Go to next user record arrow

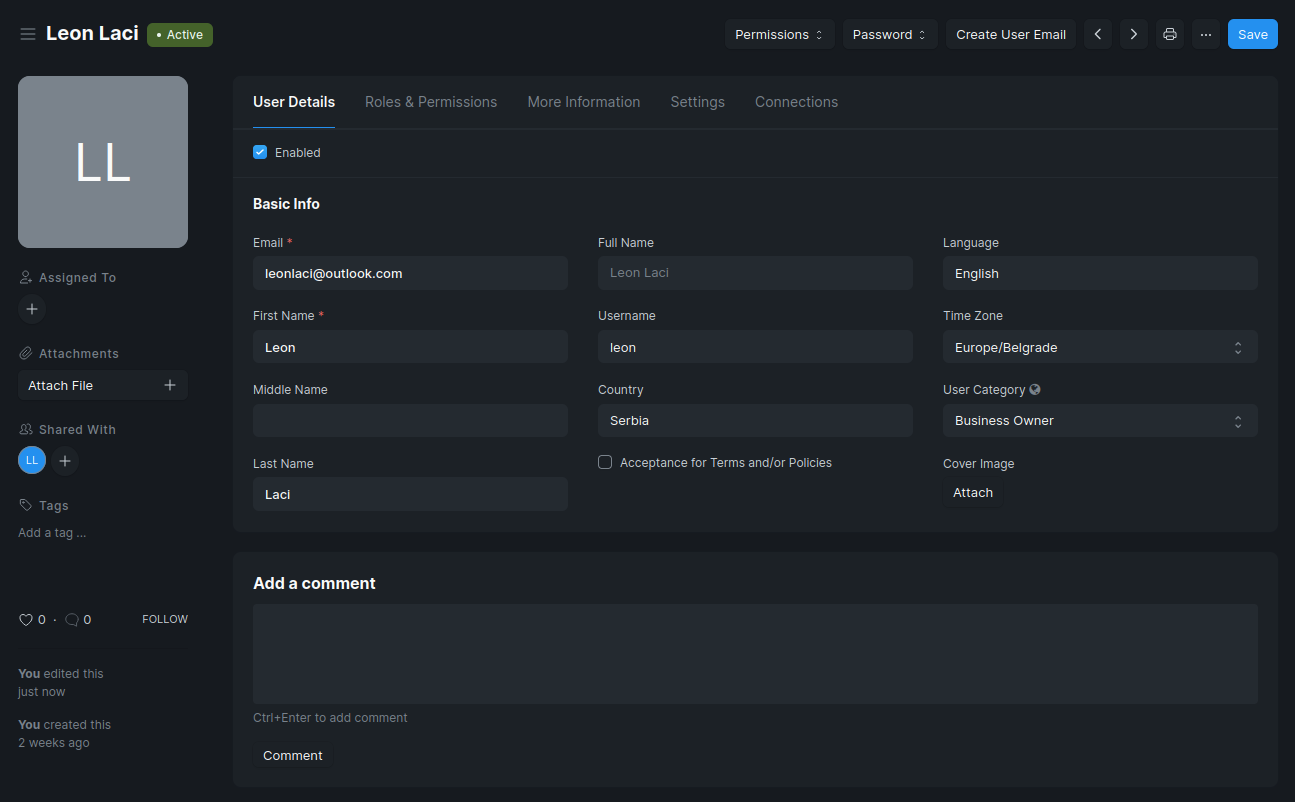coord(1133,34)
